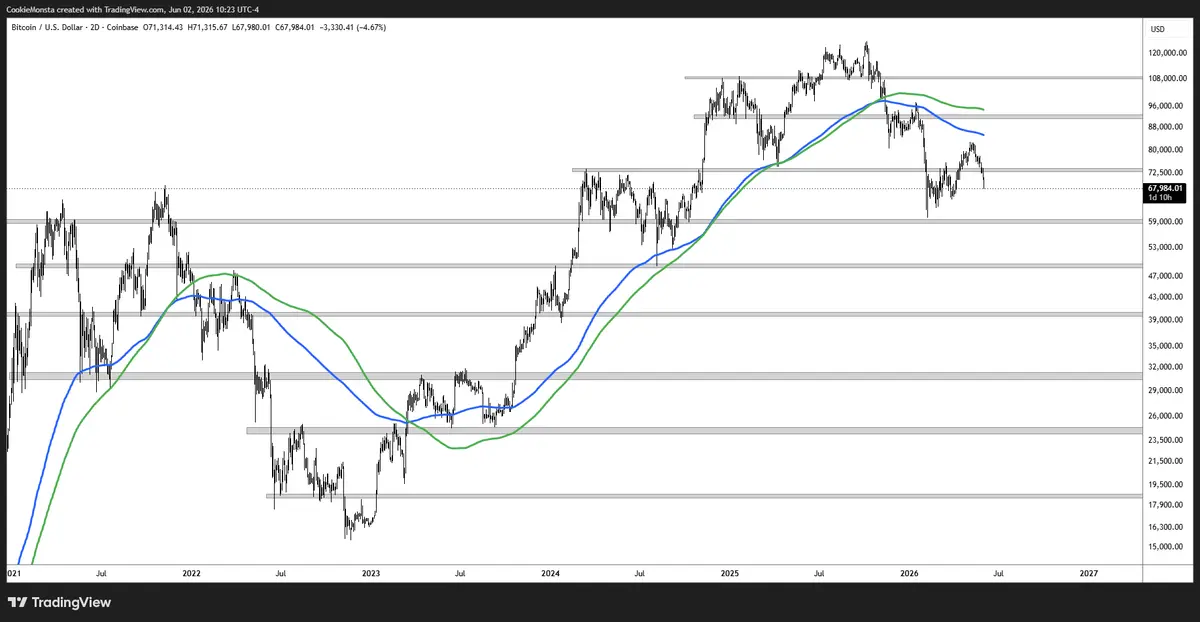The height and width of the screenshot is (622, 1200).
Task: Click the 21,500.00 price axis label
Action: (1166, 460)
